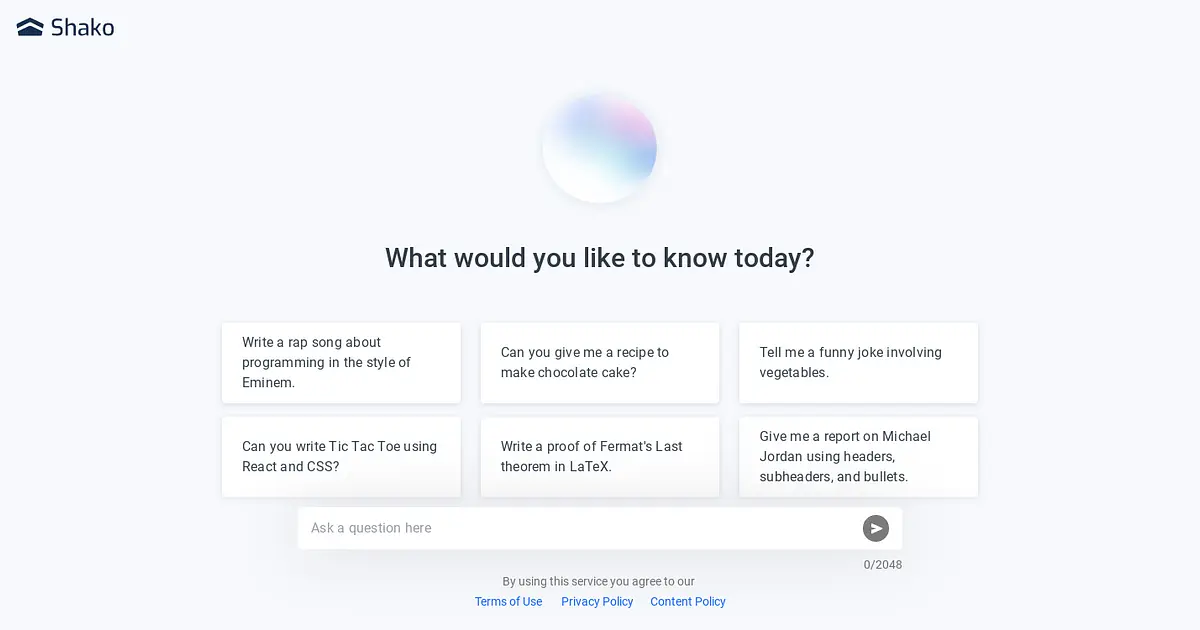Click the word Eminem in the first card
This screenshot has width=1200, height=630.
click(268, 383)
